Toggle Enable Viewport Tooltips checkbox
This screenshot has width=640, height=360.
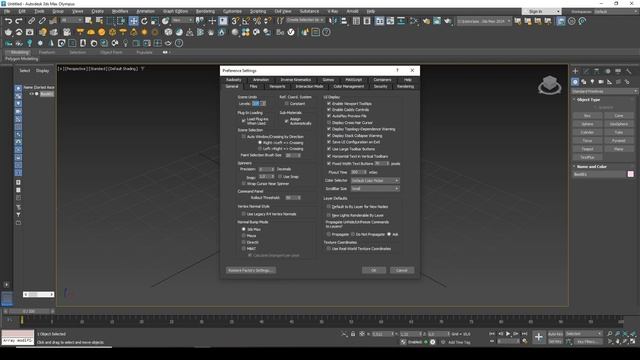(329, 104)
